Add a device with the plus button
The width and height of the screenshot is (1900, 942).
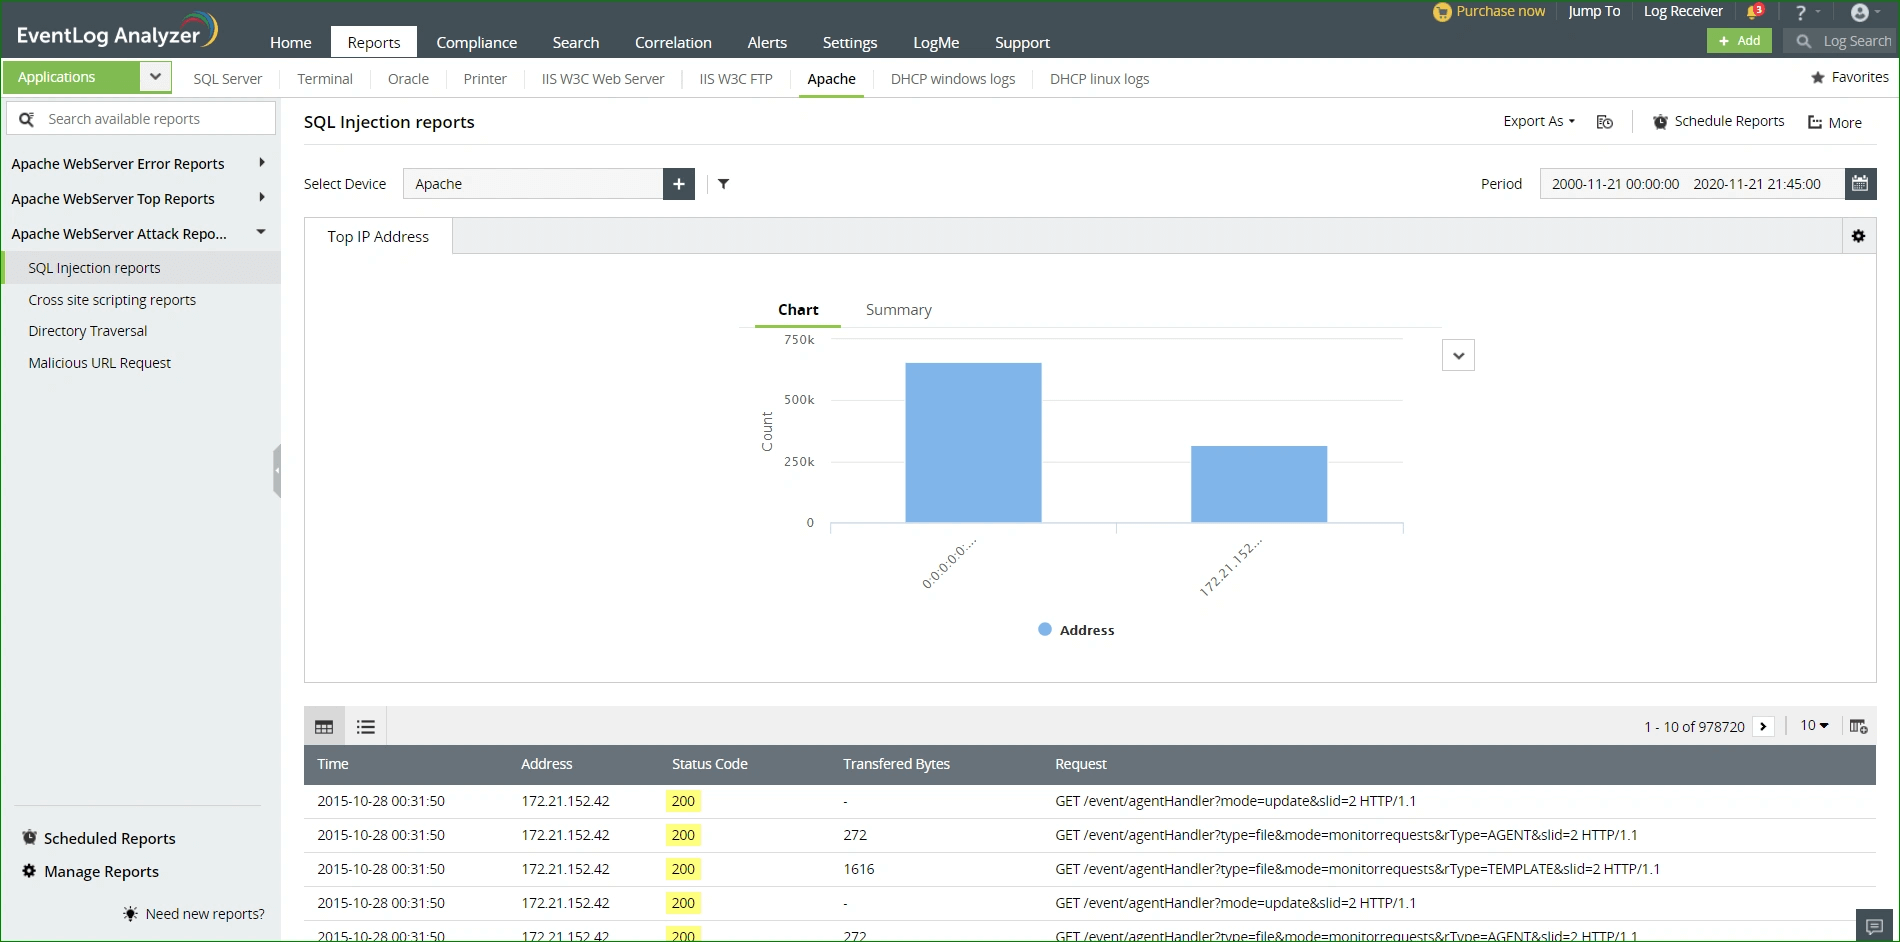[679, 184]
